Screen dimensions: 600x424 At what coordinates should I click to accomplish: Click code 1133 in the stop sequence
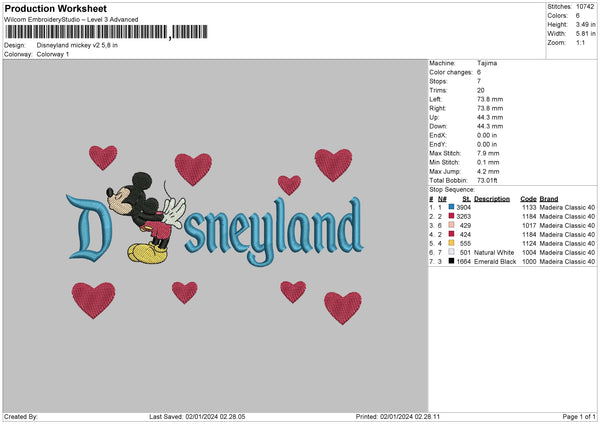point(529,207)
